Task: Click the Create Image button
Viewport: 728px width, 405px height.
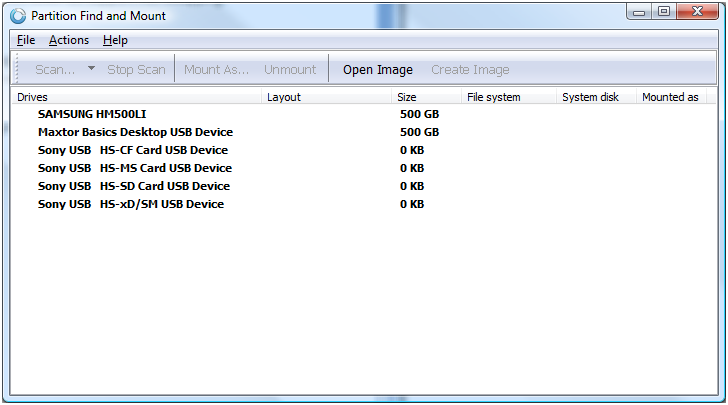Action: pyautogui.click(x=470, y=70)
